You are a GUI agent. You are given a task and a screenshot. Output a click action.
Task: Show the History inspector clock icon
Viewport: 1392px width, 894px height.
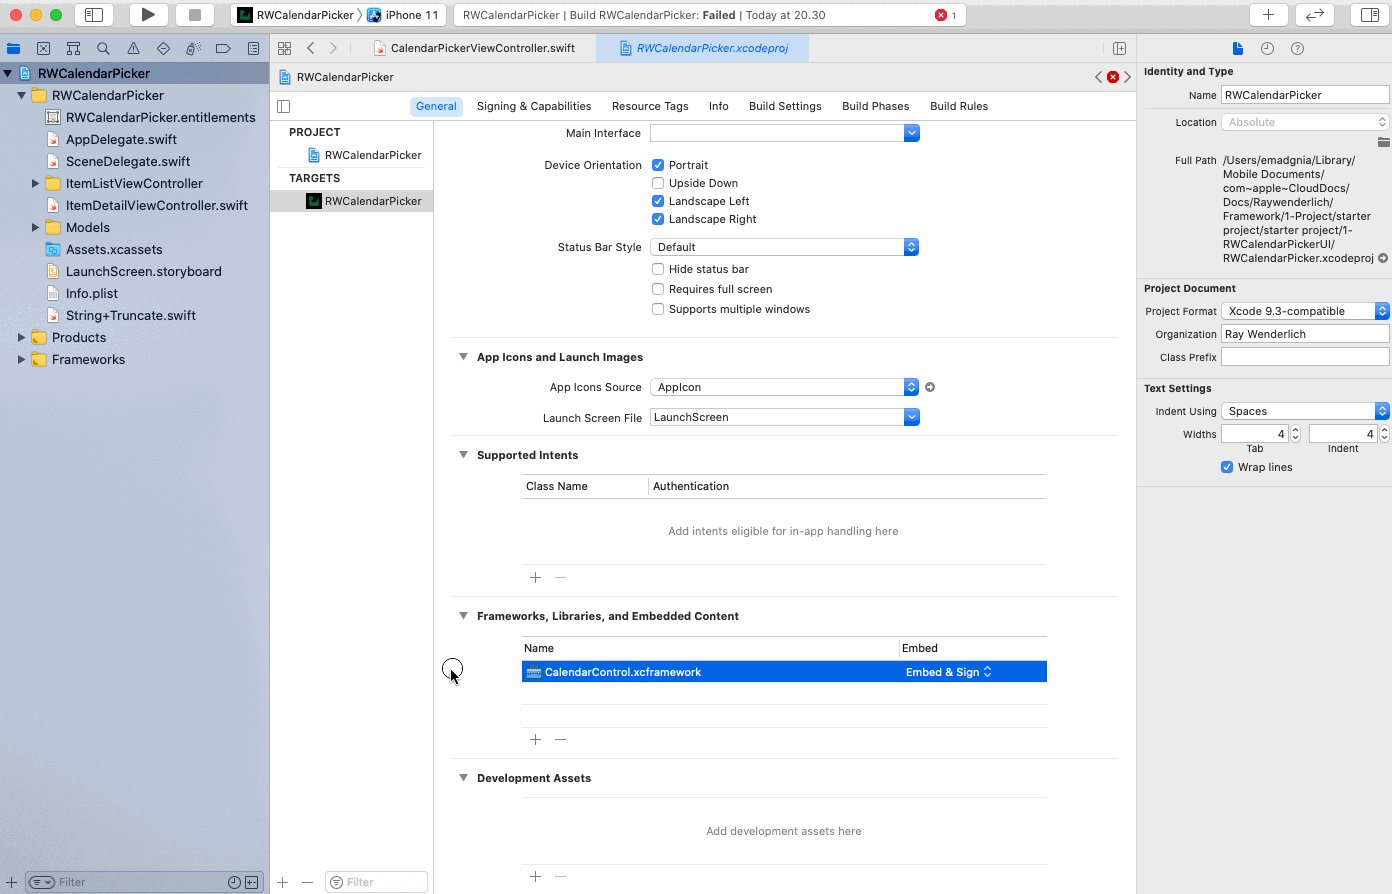[x=1267, y=48]
